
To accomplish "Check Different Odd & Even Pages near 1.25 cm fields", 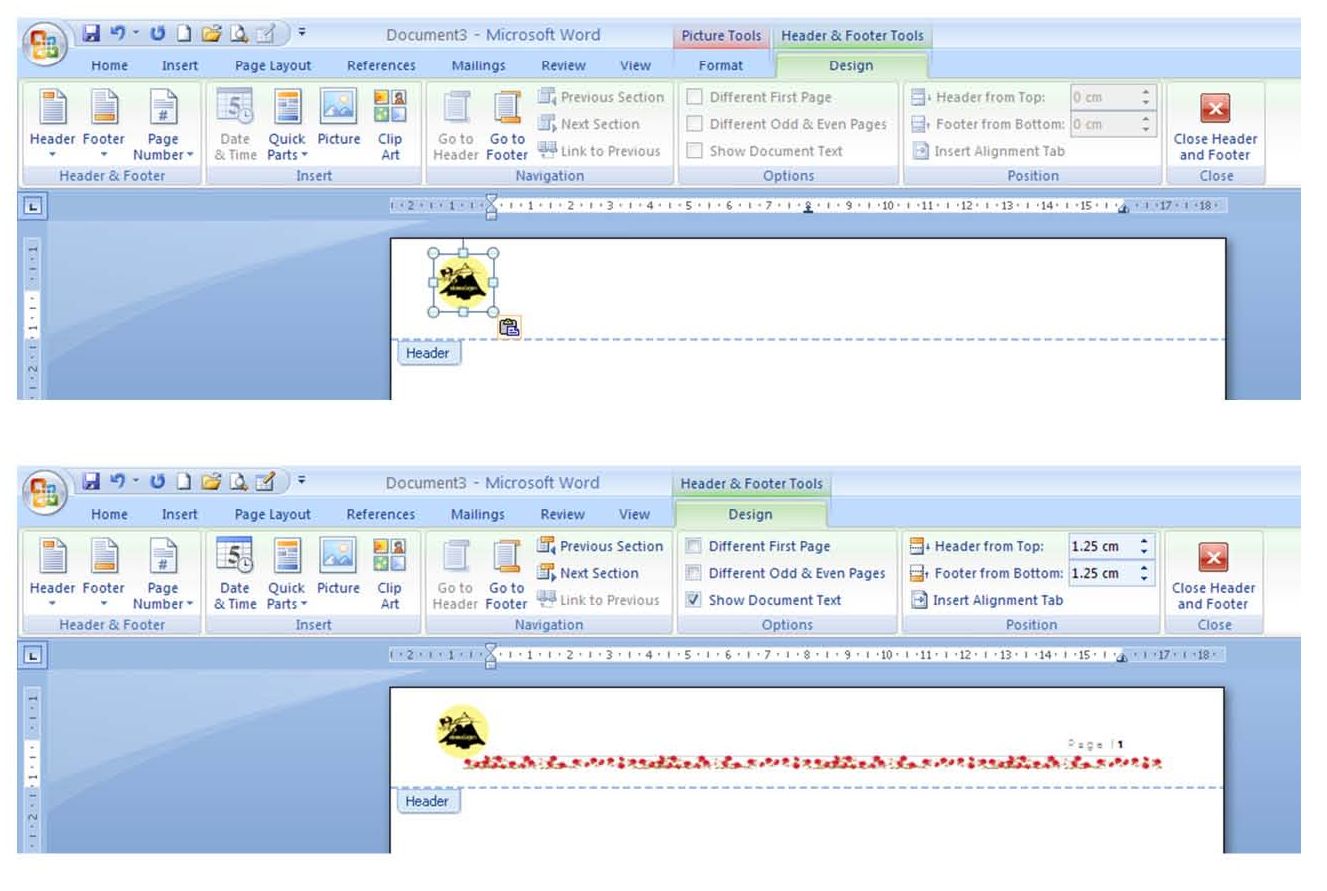I will tap(694, 573).
